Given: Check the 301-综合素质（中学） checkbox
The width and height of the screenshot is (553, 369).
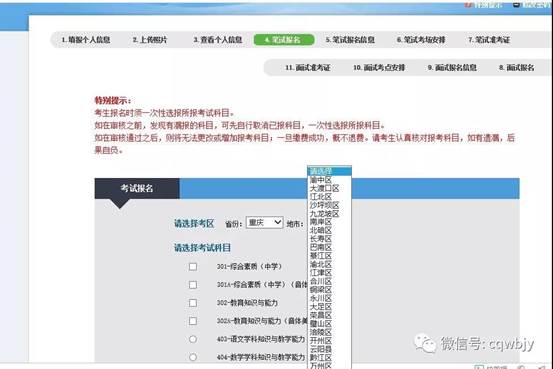Looking at the screenshot, I should point(193,267).
